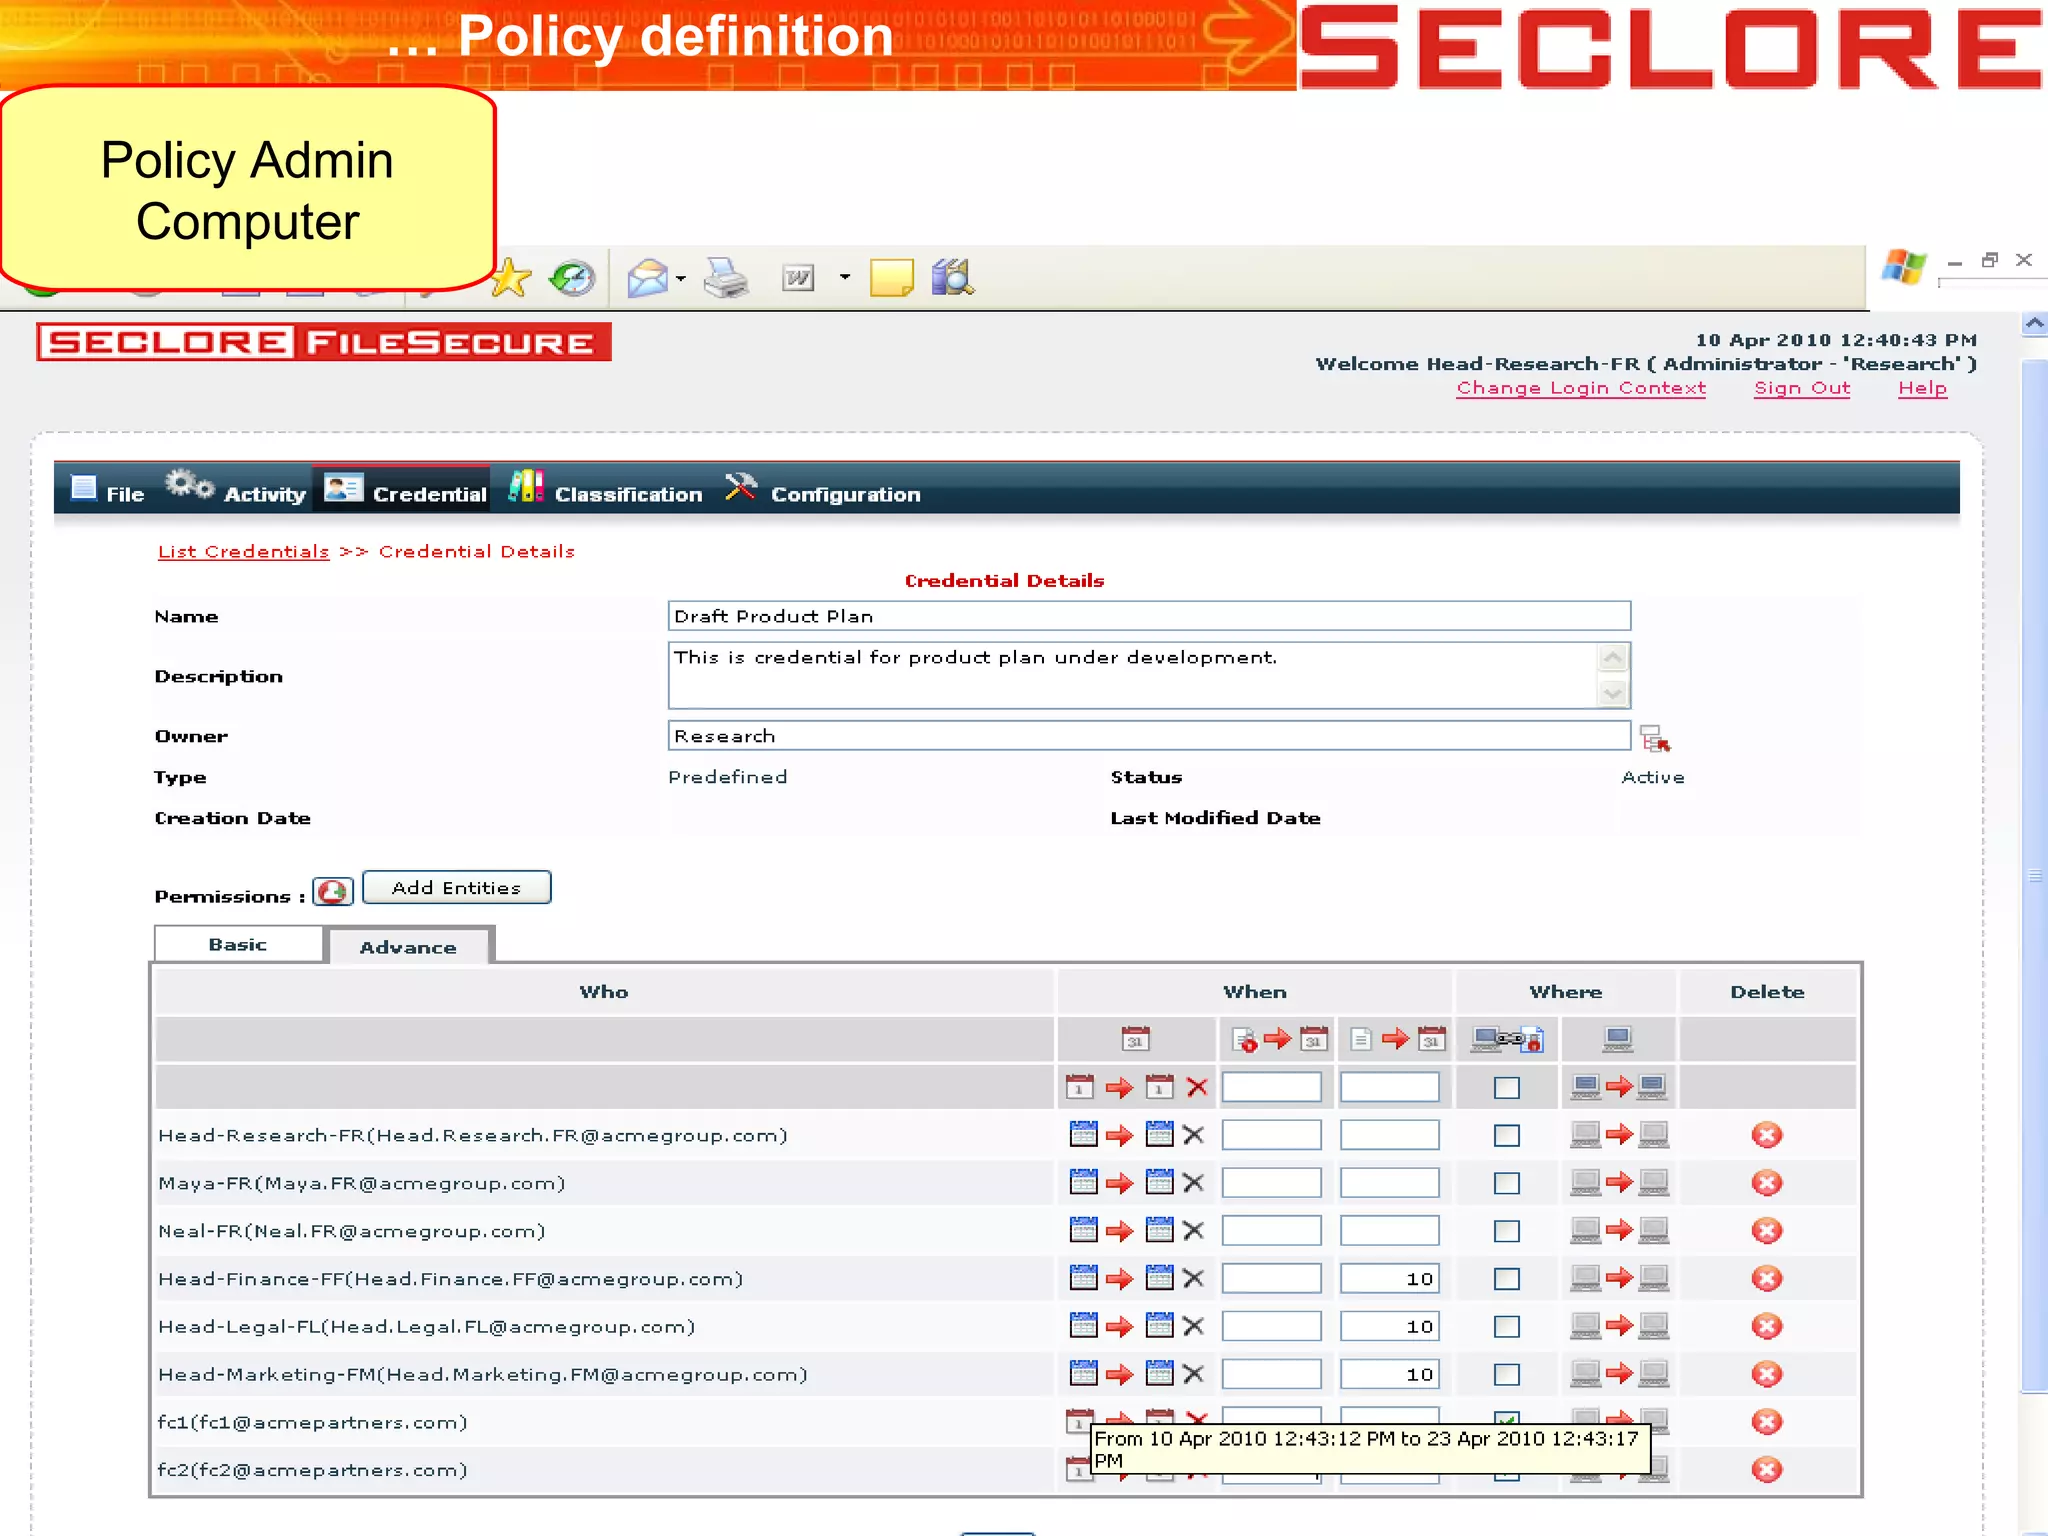Toggle Where checkbox for Head-Marketing-FM
This screenshot has width=2048, height=1536.
pyautogui.click(x=1507, y=1375)
